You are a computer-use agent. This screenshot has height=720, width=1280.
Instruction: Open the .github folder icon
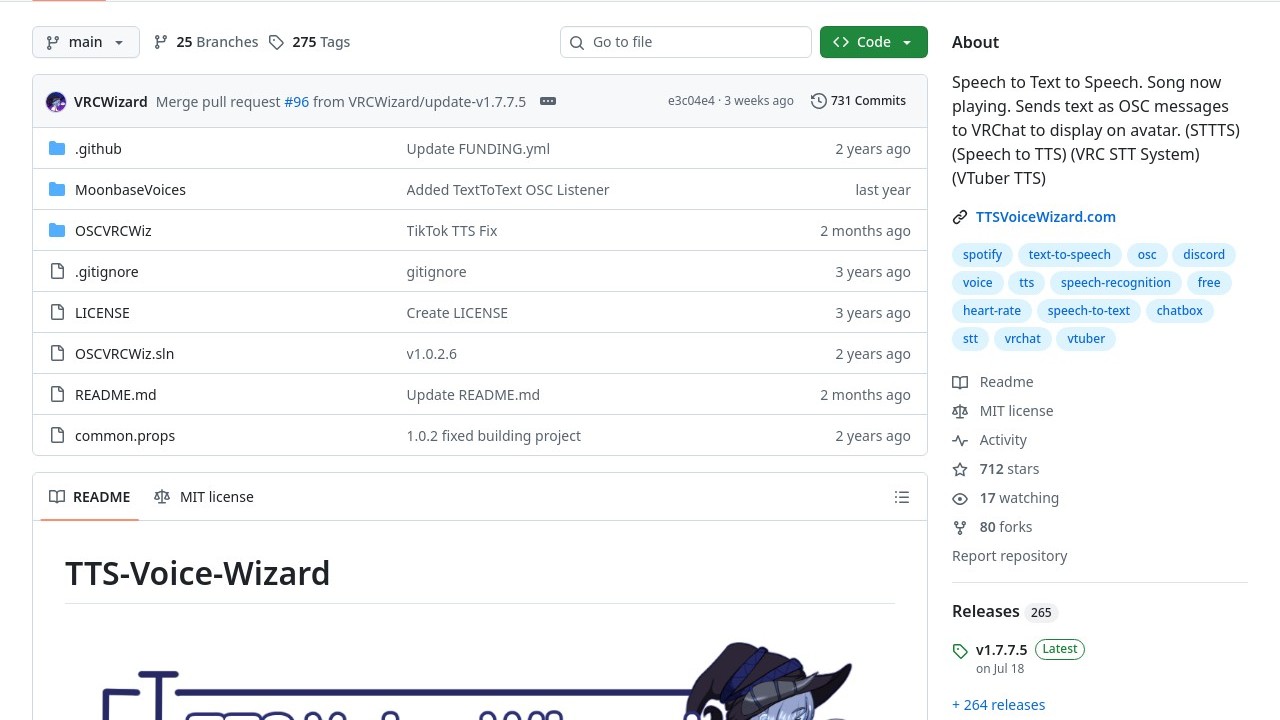[57, 149]
